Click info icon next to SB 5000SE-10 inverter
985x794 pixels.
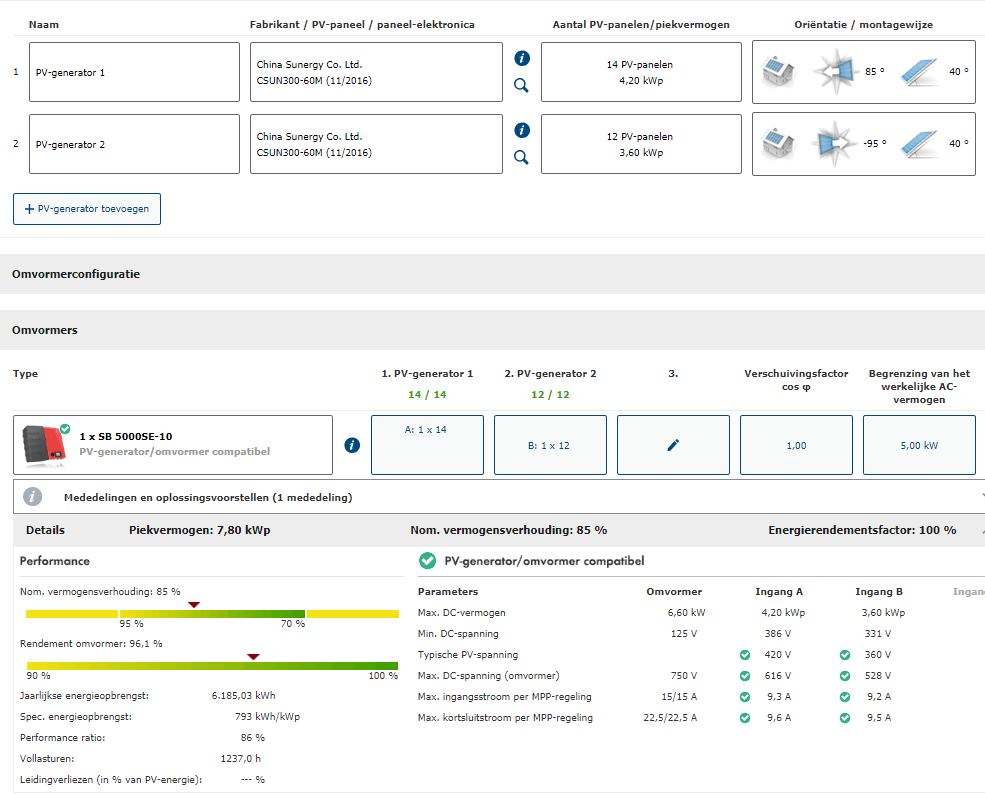pyautogui.click(x=352, y=445)
